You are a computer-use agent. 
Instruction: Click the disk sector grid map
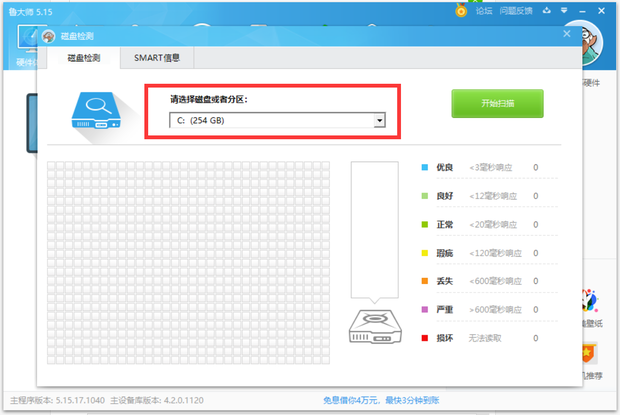tap(188, 262)
